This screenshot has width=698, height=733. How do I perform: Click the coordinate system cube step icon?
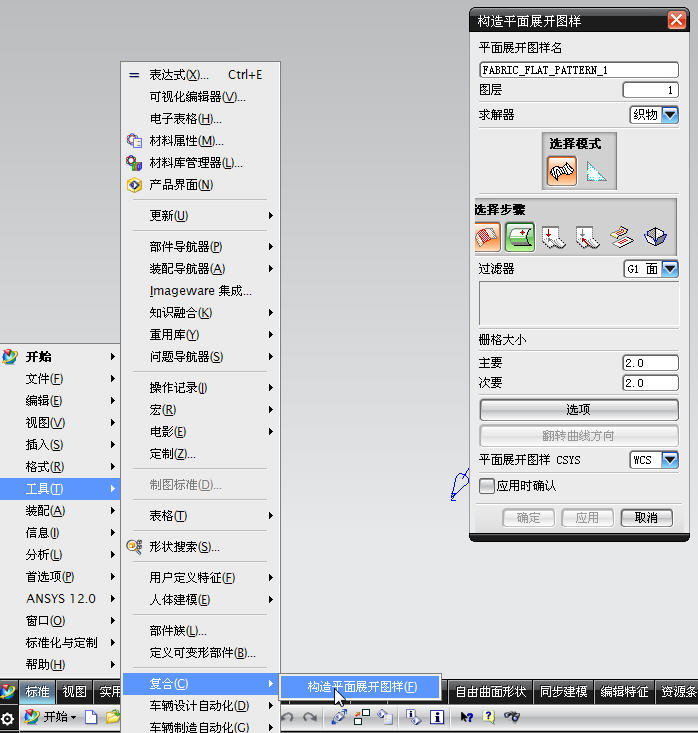[655, 237]
